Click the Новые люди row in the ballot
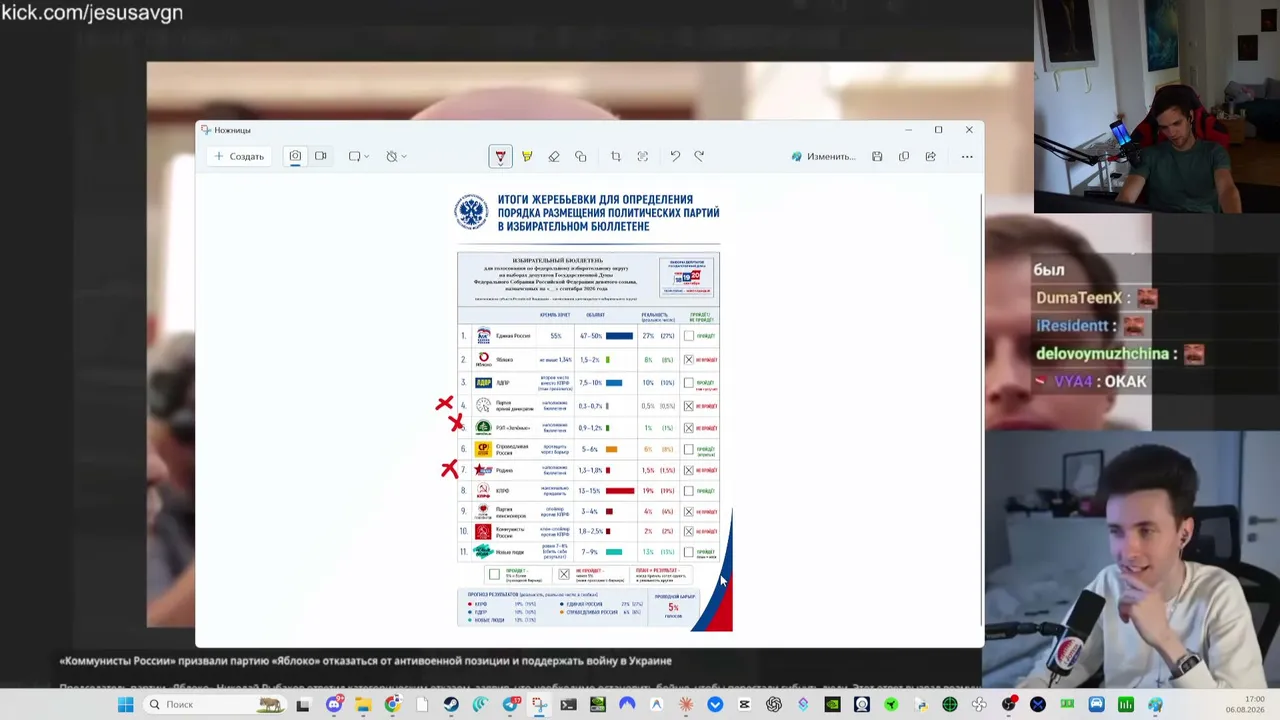 click(589, 552)
